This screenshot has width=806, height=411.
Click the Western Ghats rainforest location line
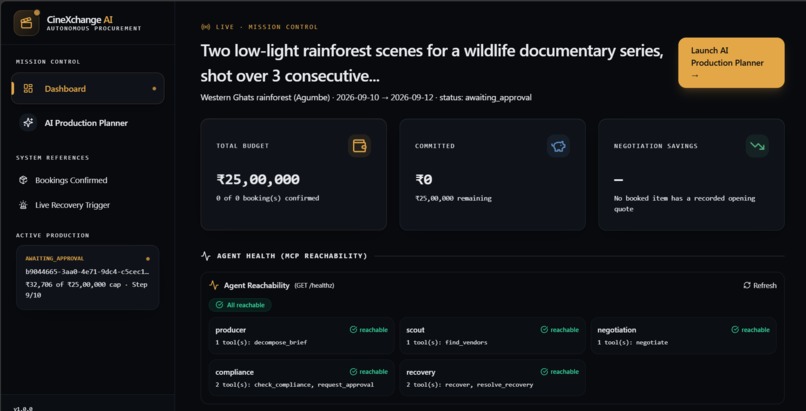pyautogui.click(x=366, y=98)
